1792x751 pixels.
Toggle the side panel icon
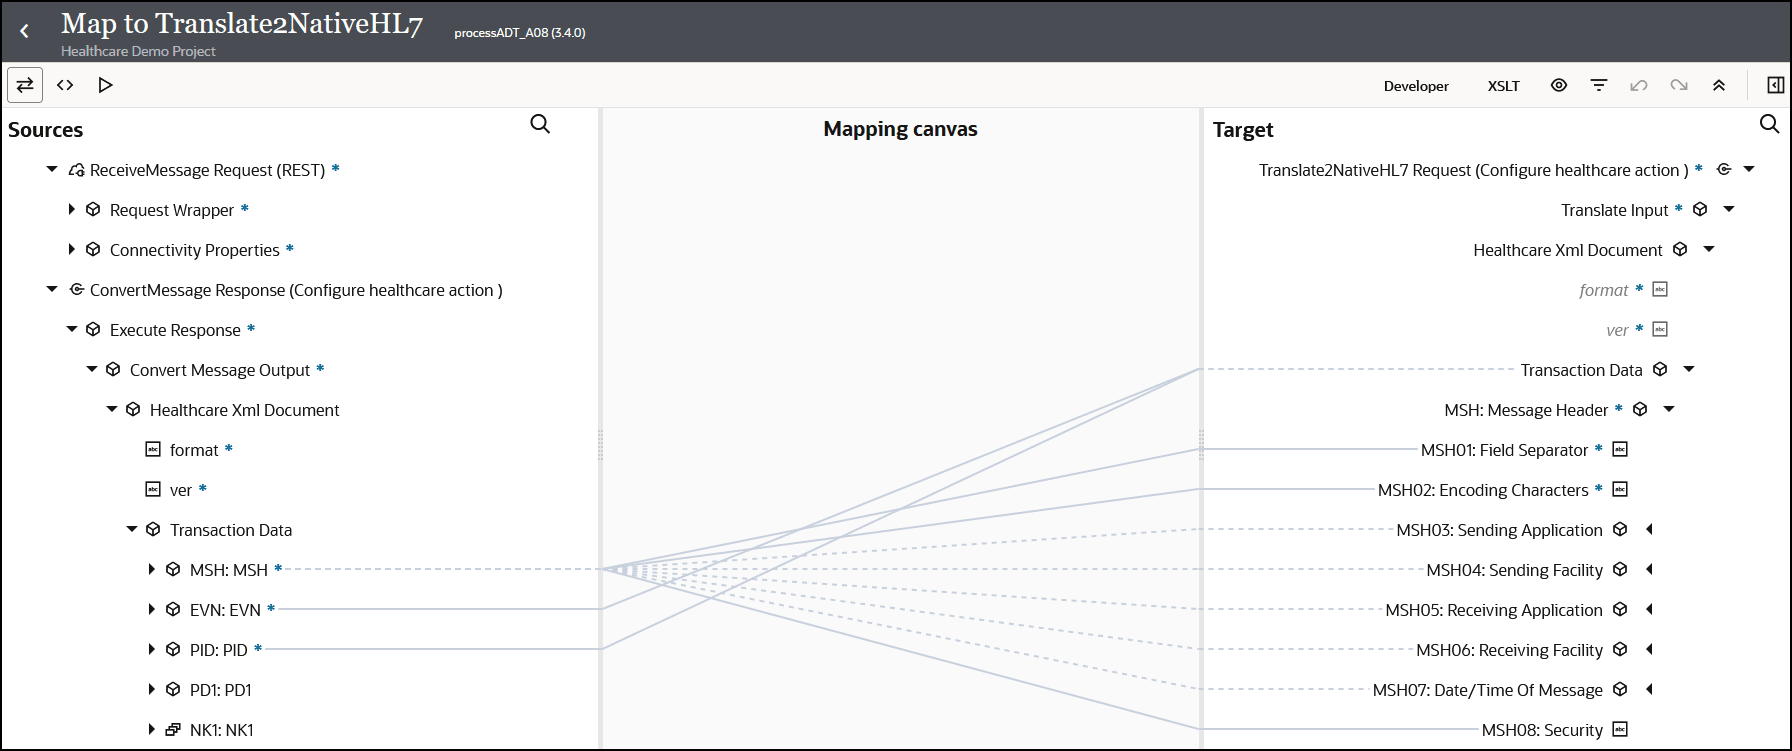point(1775,85)
